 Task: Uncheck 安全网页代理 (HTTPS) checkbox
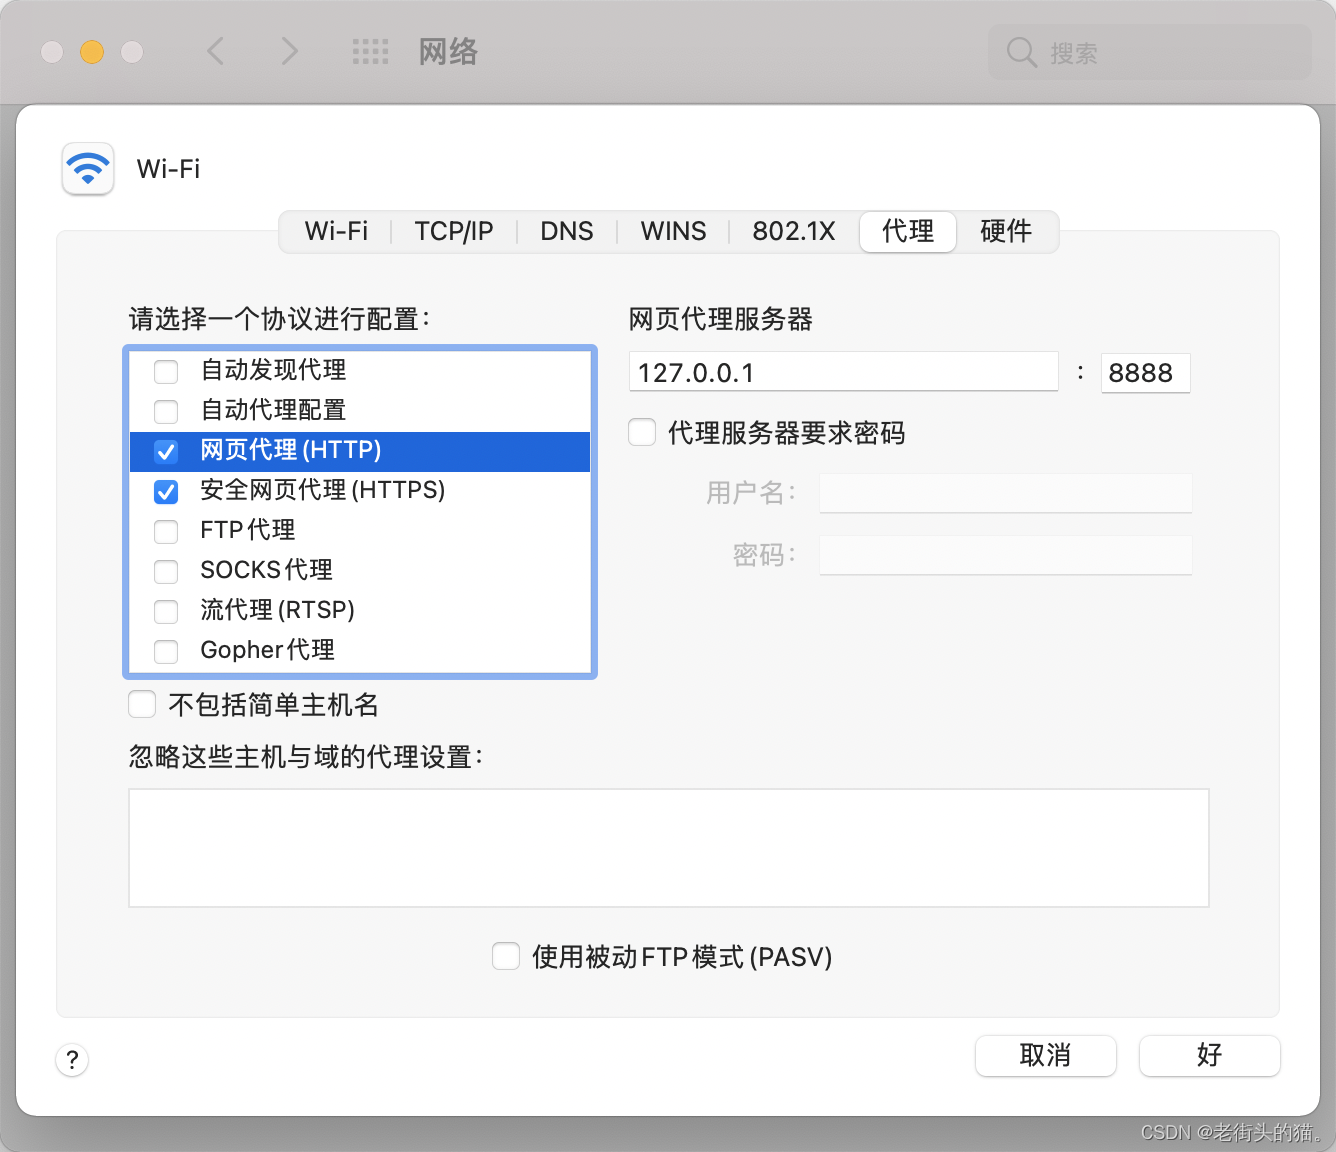coord(166,491)
